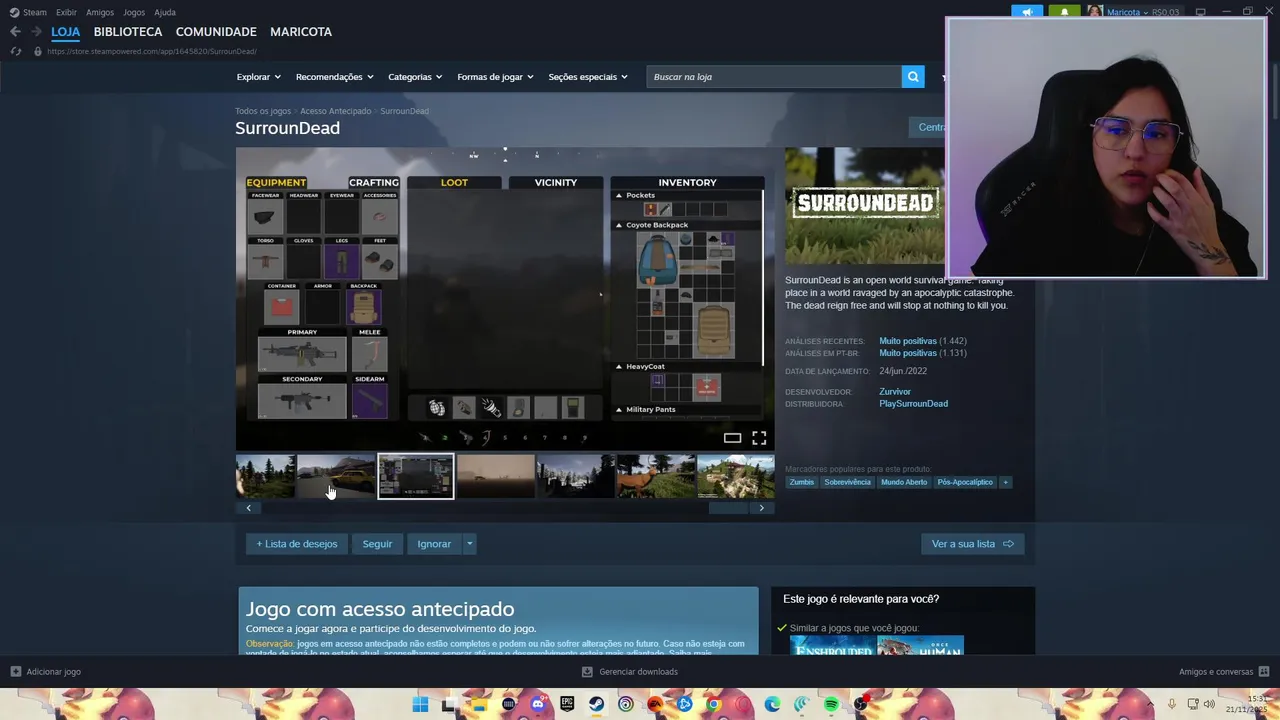Open the Steam announcements megaphone icon
Screen dimensions: 1280x720
click(x=1027, y=12)
